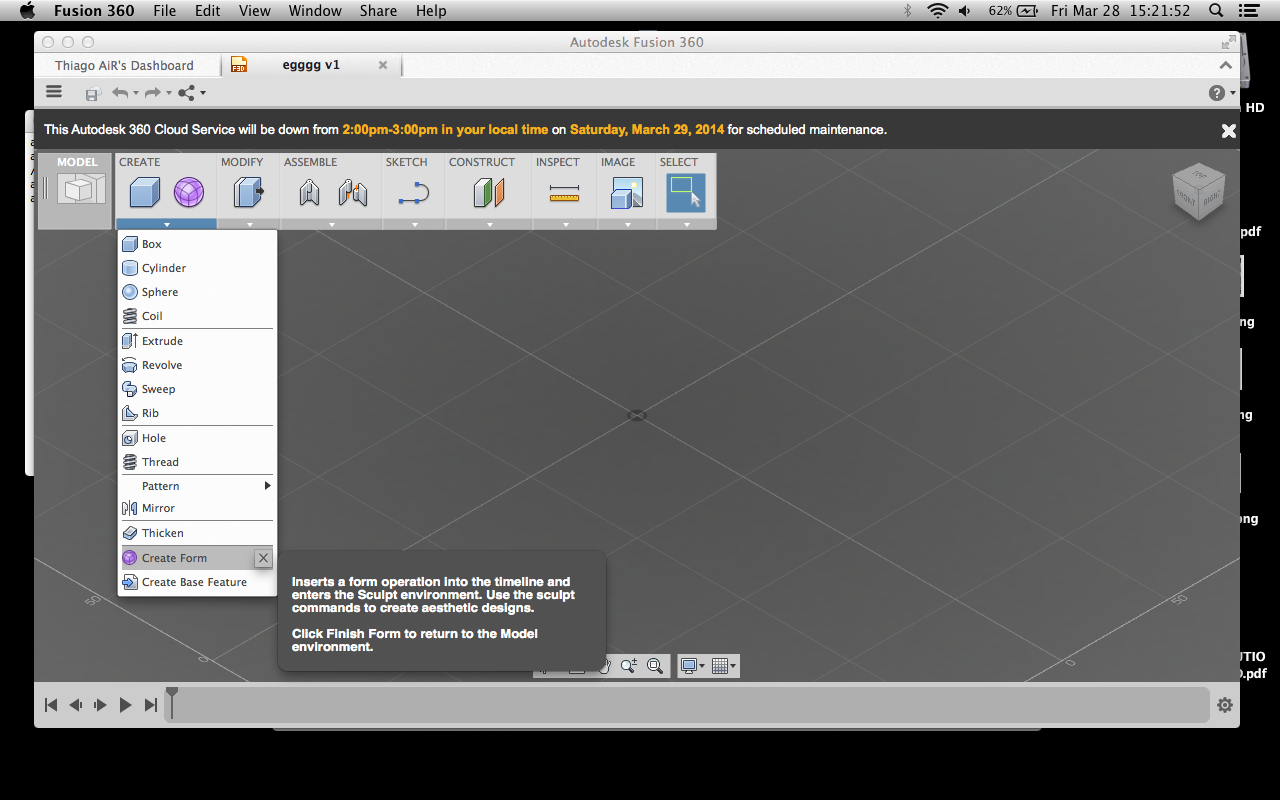
Task: Expand the CONSTRUCT panel dropdown arrow
Action: pos(489,225)
